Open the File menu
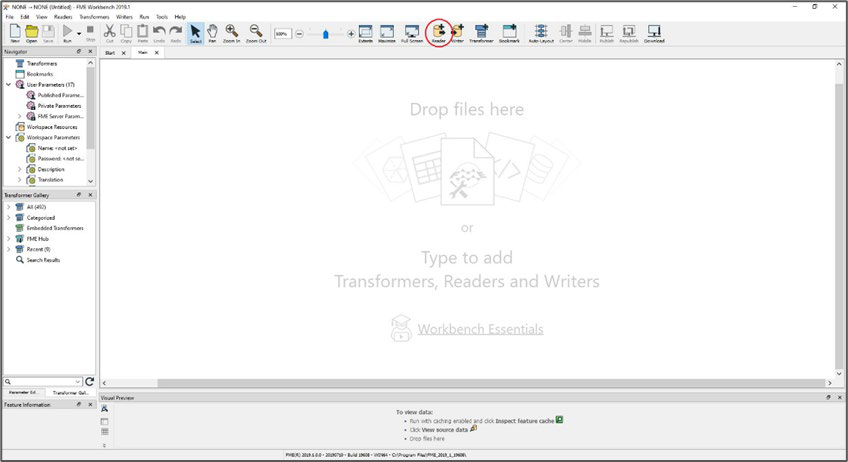This screenshot has height=462, width=848. tap(10, 17)
